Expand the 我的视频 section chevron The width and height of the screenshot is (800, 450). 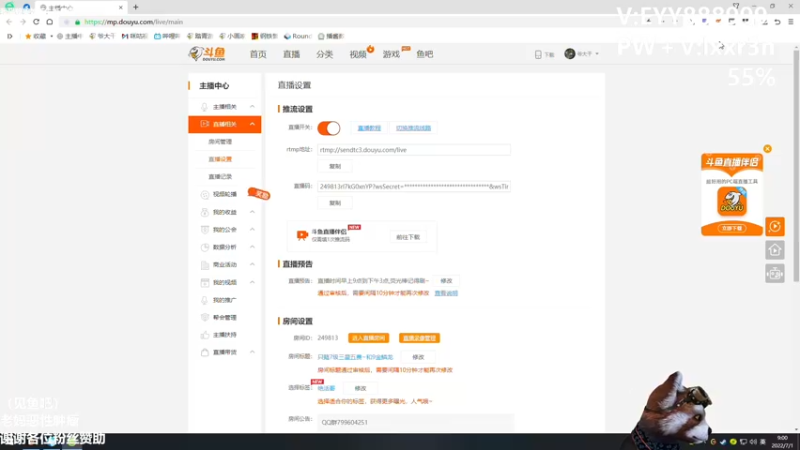point(252,282)
